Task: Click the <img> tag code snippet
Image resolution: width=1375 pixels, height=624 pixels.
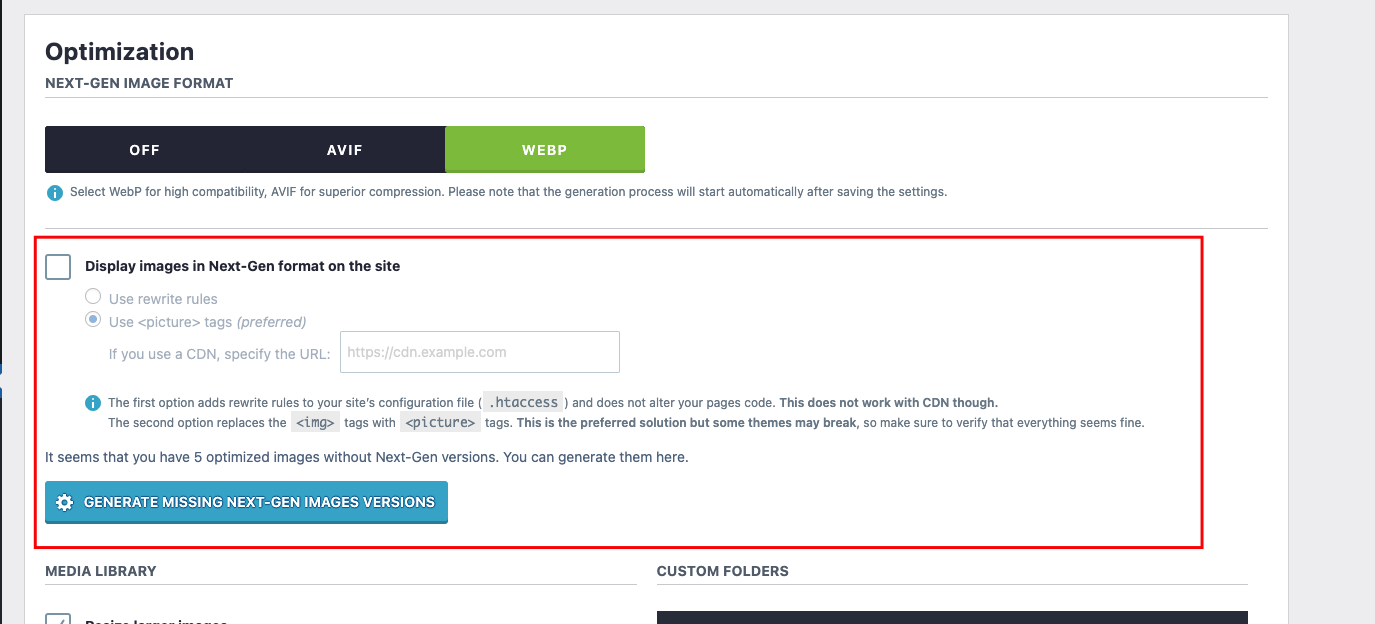Action: (x=315, y=423)
